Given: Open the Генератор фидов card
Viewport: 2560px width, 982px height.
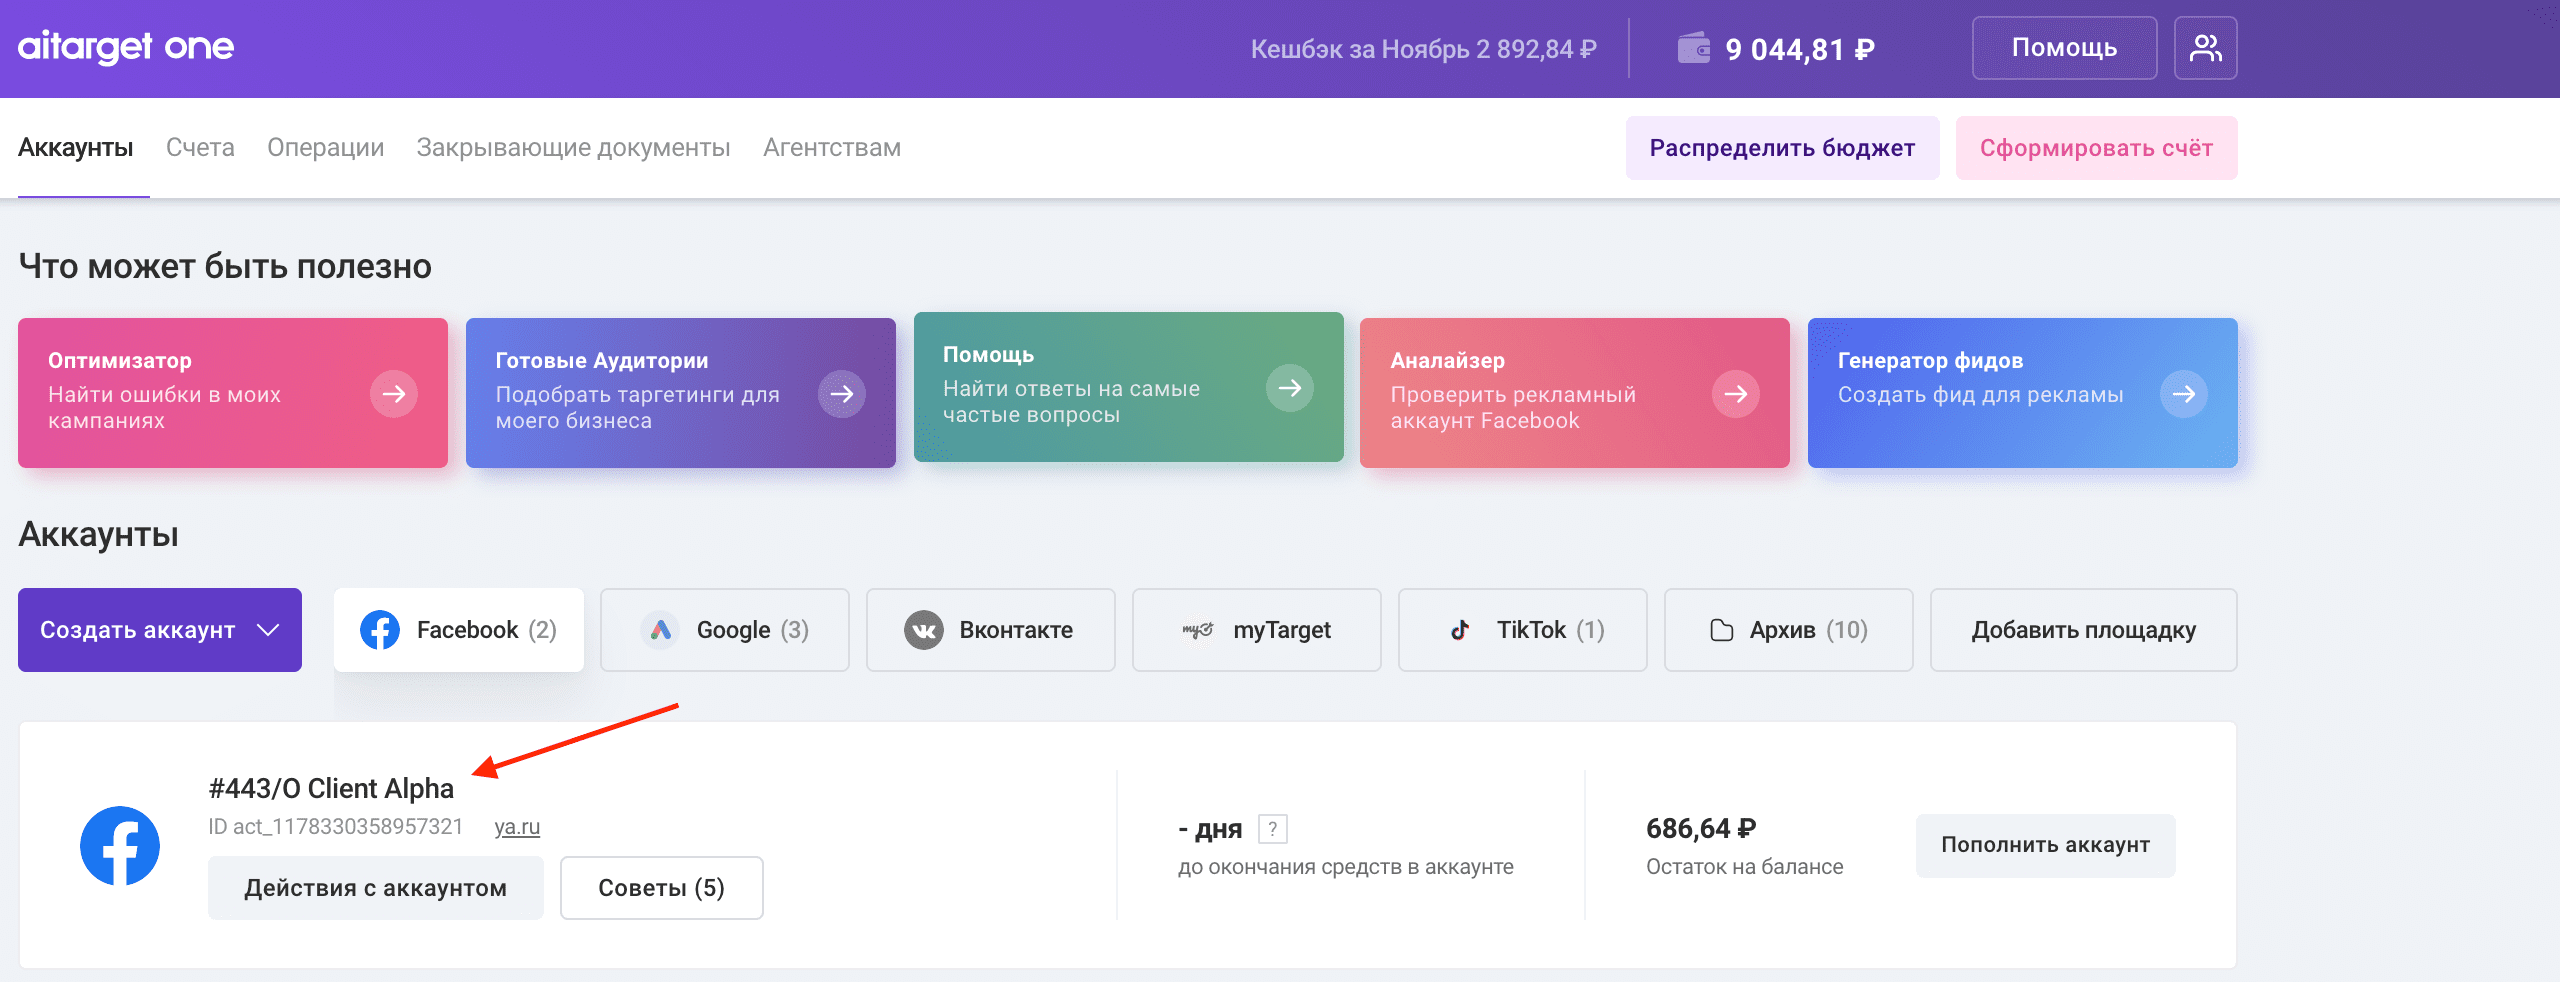Looking at the screenshot, I should point(2023,393).
